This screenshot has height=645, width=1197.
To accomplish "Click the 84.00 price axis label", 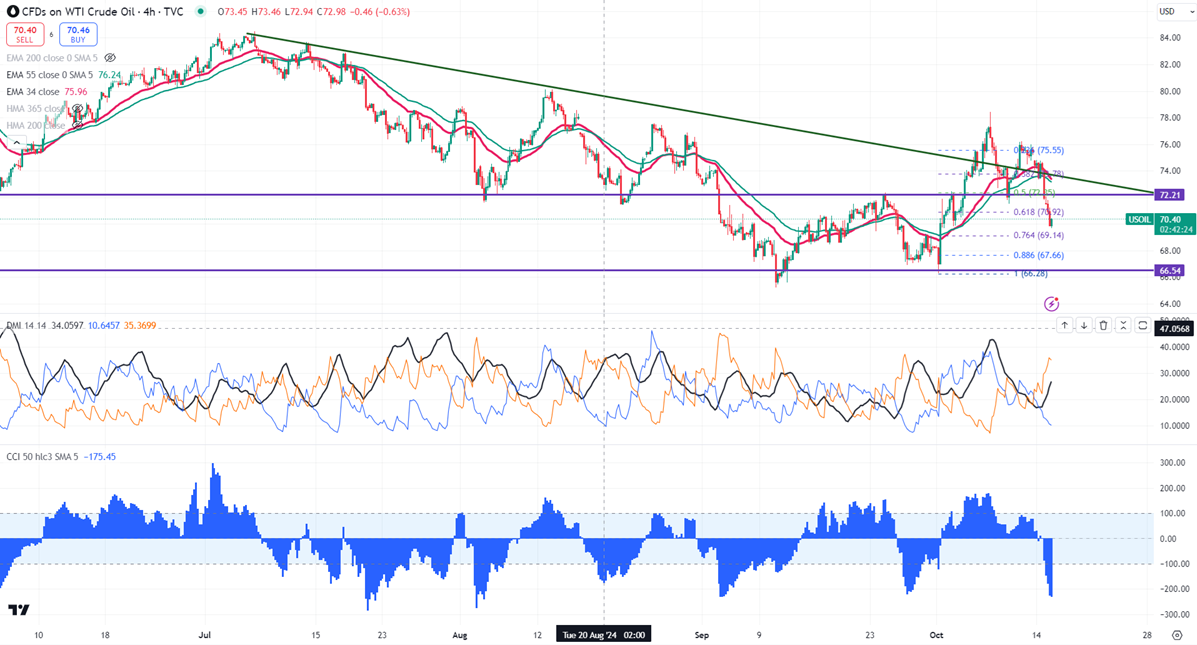I will coord(1170,38).
